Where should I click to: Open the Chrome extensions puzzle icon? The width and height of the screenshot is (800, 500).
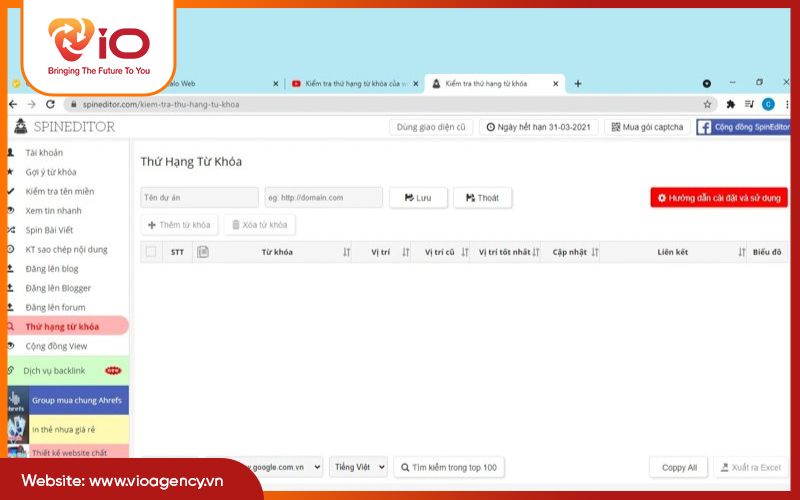coord(731,104)
